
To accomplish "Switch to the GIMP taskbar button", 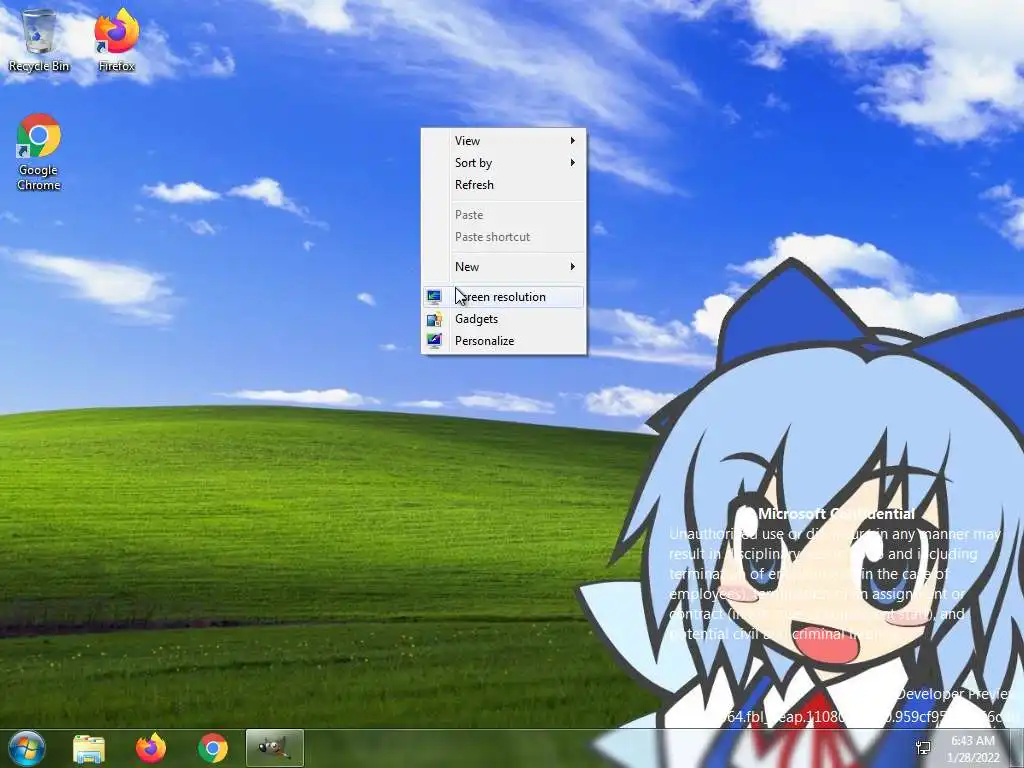I will [x=274, y=748].
